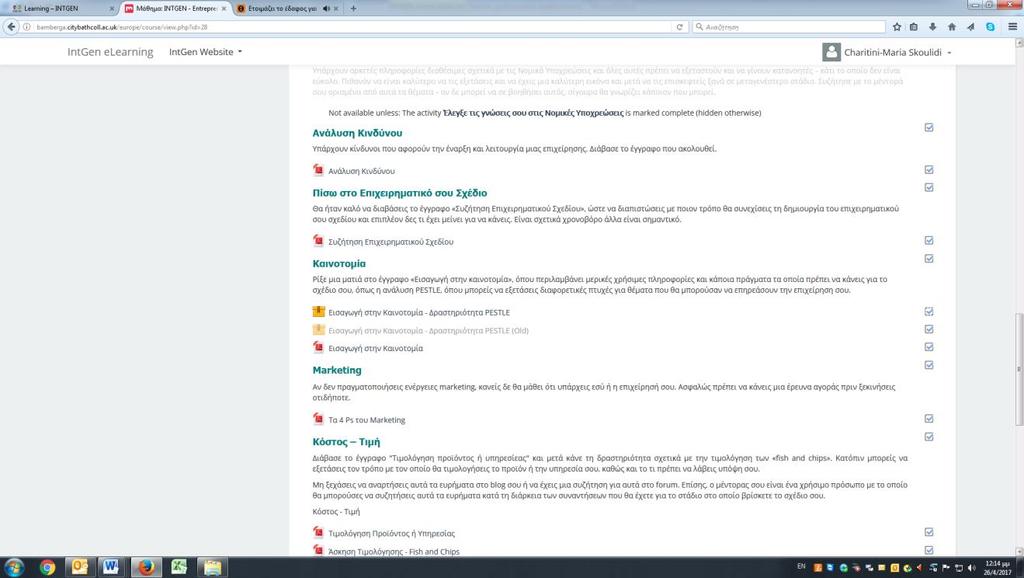Toggle completion for Τα 4 Ps του Marketing
The image size is (1024, 578).
coord(929,419)
